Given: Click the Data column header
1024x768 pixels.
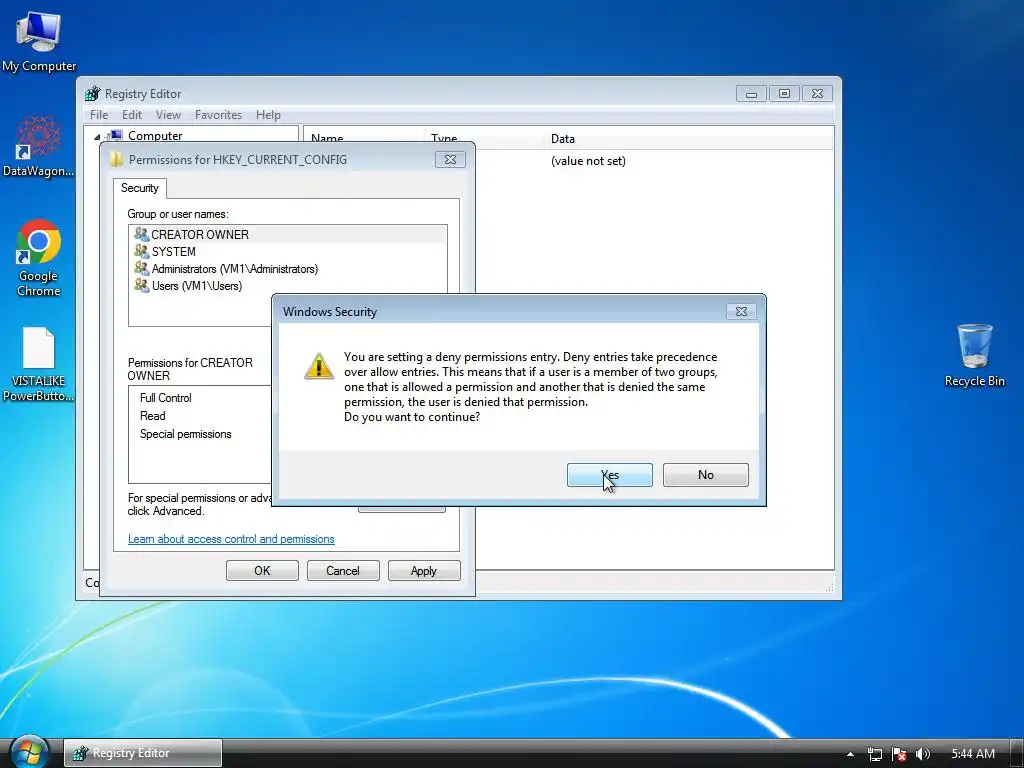Looking at the screenshot, I should (x=690, y=138).
